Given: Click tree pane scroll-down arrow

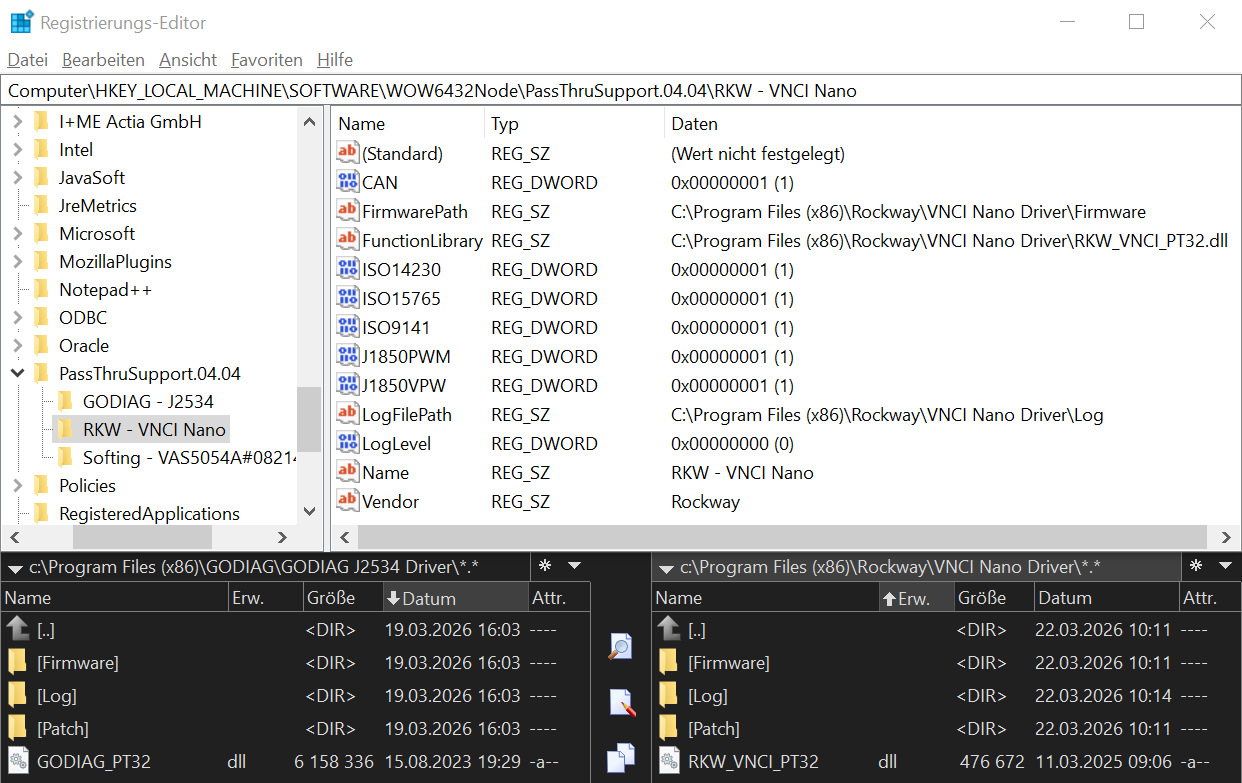Looking at the screenshot, I should pos(309,511).
